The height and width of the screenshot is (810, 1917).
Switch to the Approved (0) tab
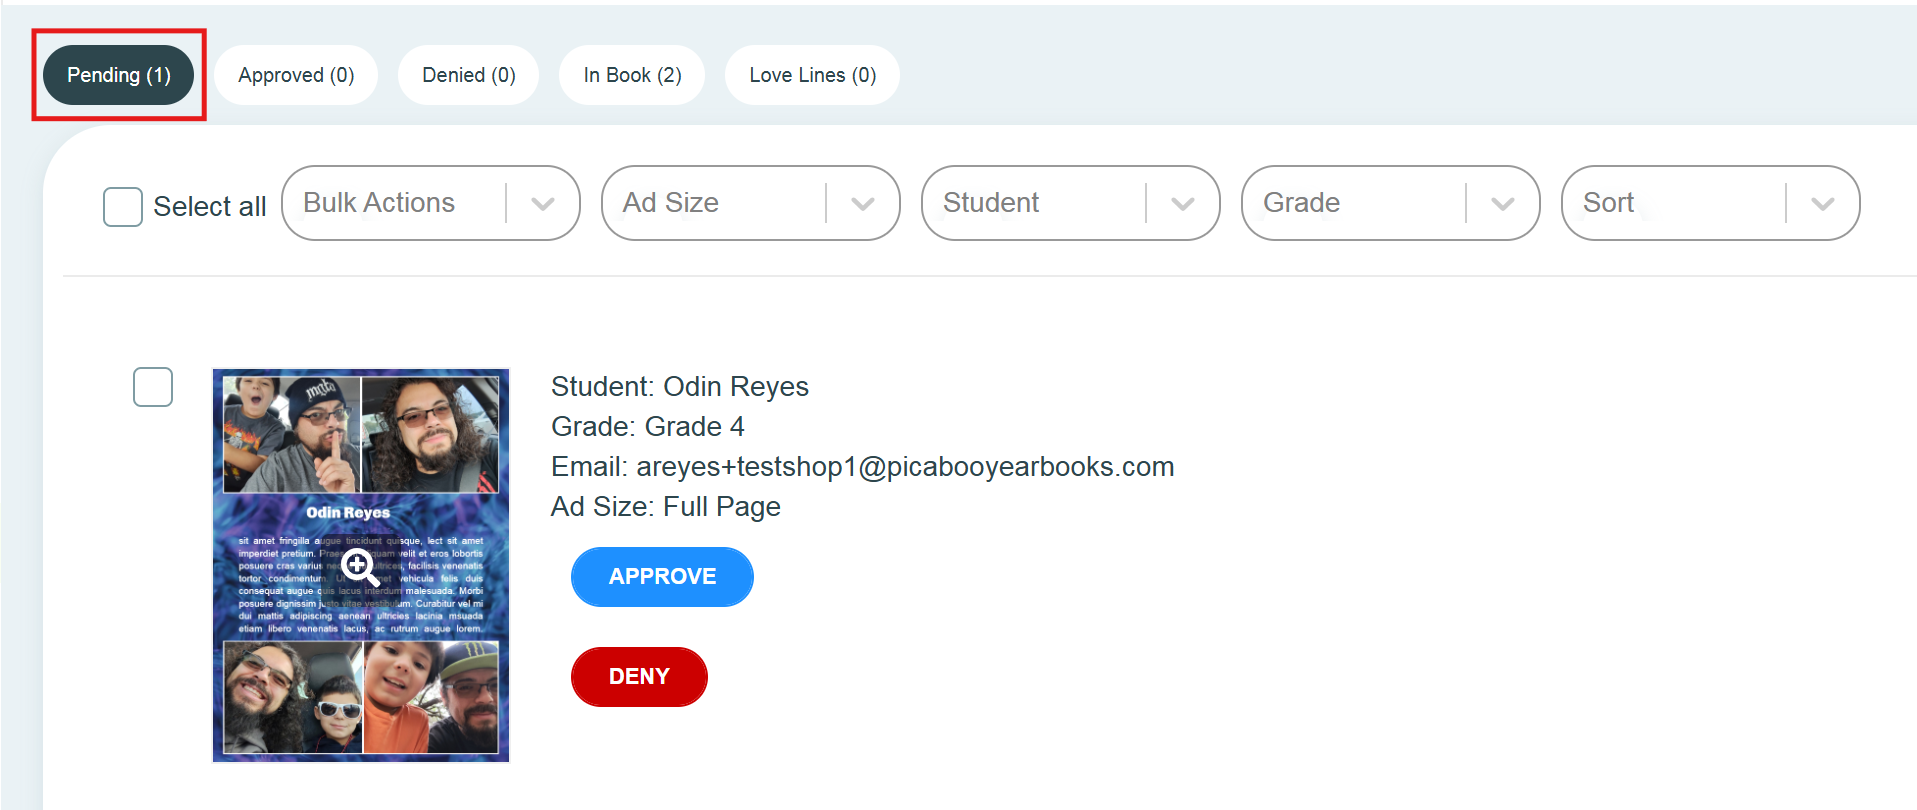coord(296,75)
